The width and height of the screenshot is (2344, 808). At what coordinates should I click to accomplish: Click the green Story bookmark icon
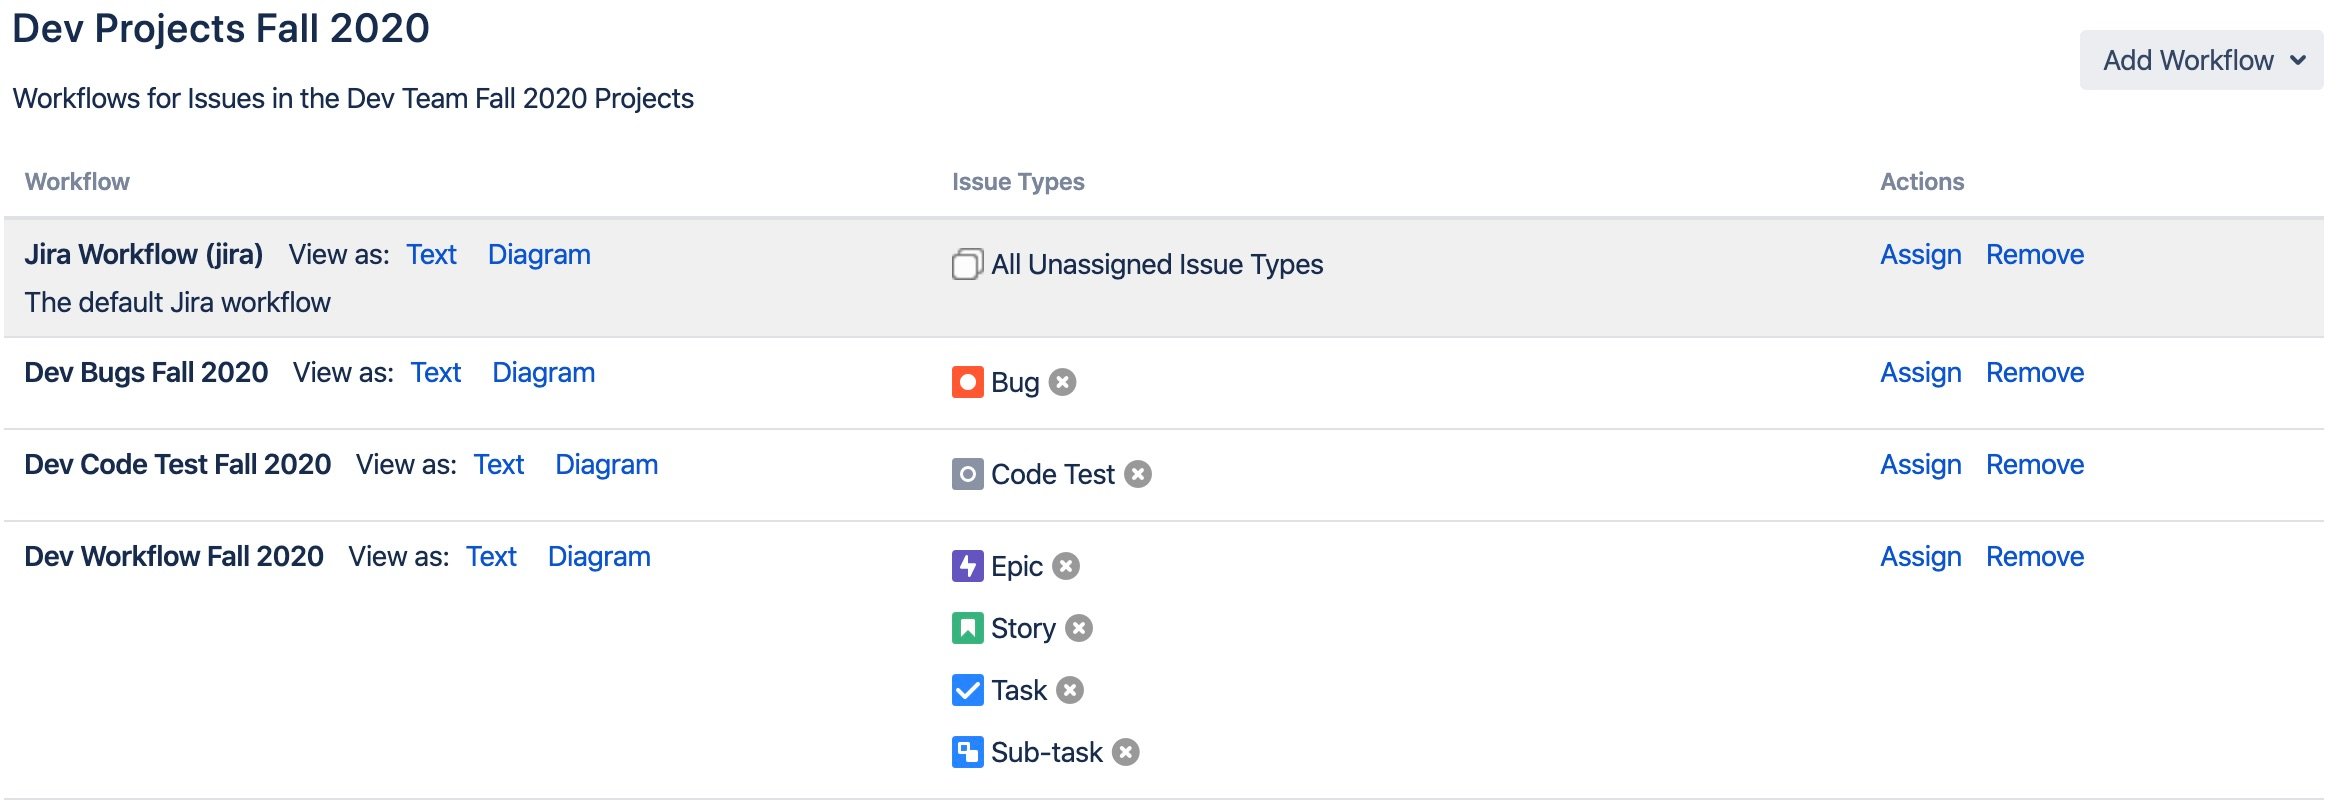coord(967,628)
